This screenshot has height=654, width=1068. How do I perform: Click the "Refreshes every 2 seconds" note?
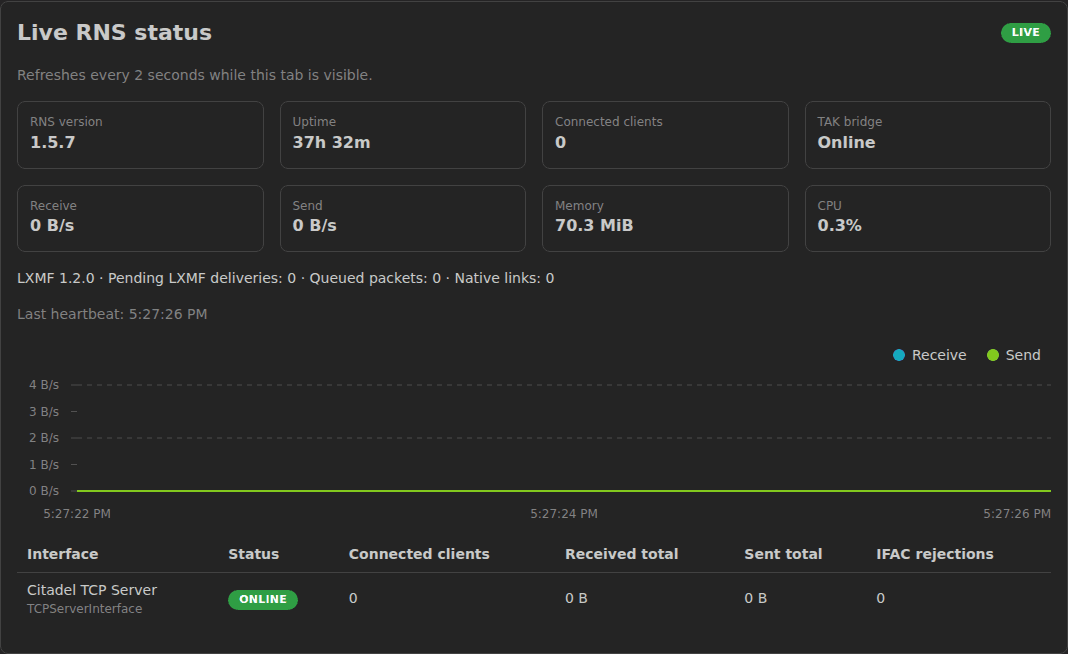[x=195, y=75]
